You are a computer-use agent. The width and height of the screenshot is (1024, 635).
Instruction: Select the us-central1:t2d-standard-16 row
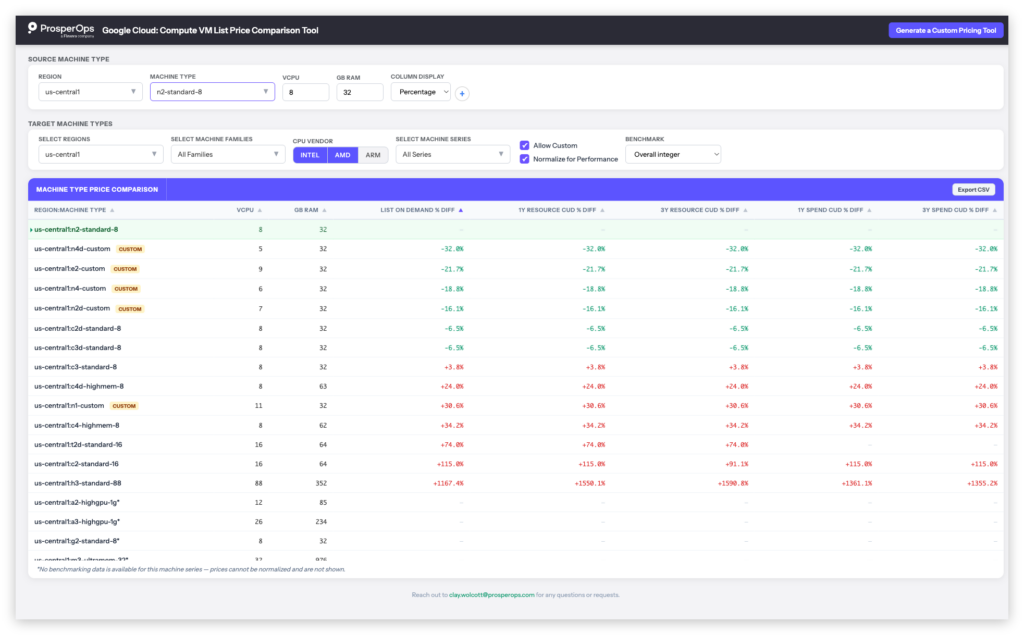[515, 445]
